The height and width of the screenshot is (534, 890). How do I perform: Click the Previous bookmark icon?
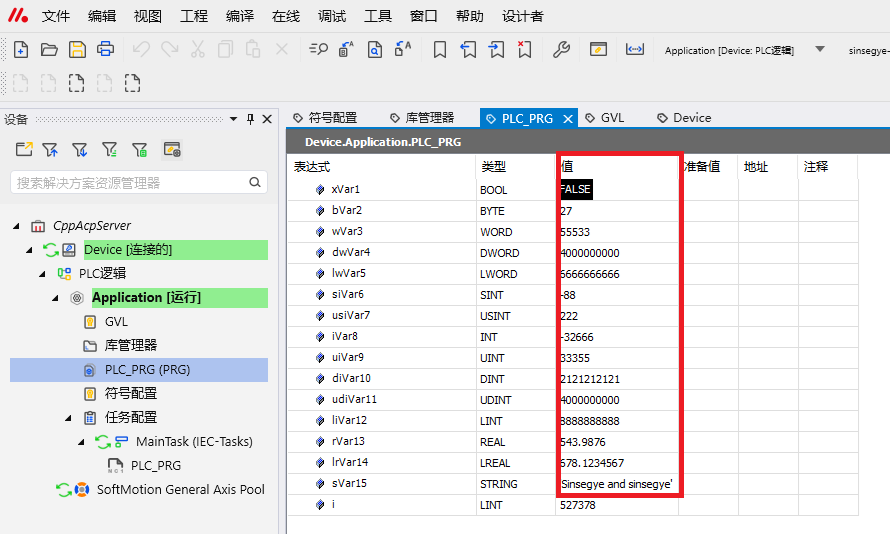[x=468, y=49]
